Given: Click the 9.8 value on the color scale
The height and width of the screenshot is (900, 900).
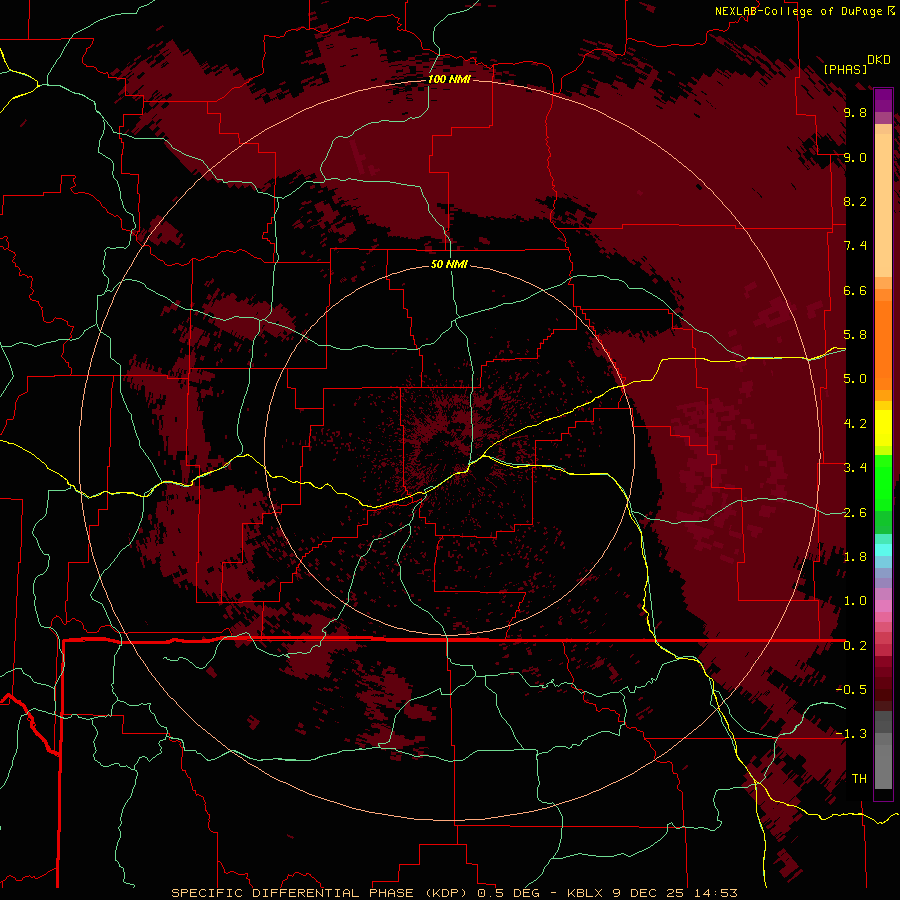Looking at the screenshot, I should pos(855,112).
